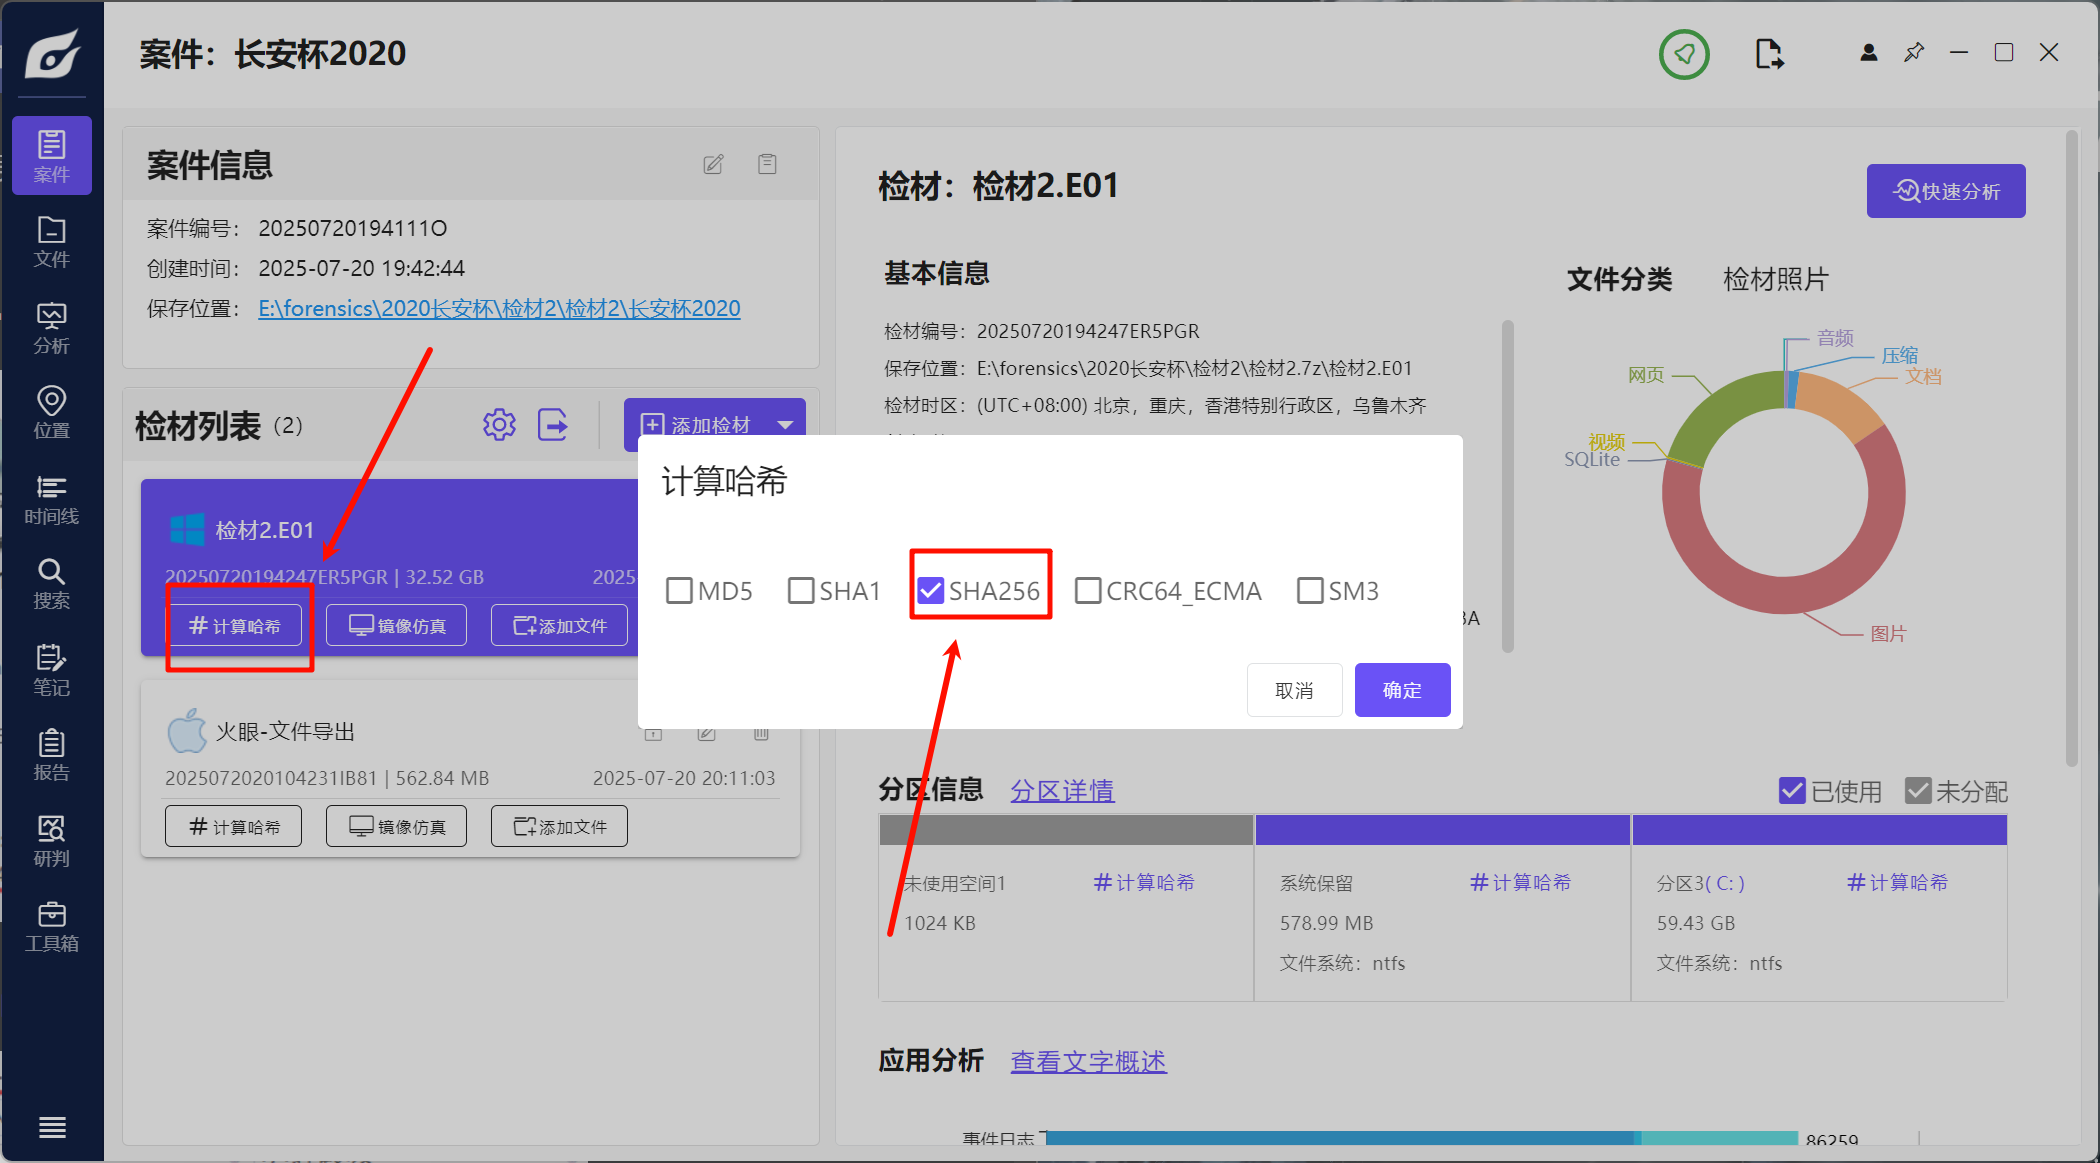Open the 分区详情 link
The height and width of the screenshot is (1163, 2100).
click(x=1061, y=791)
